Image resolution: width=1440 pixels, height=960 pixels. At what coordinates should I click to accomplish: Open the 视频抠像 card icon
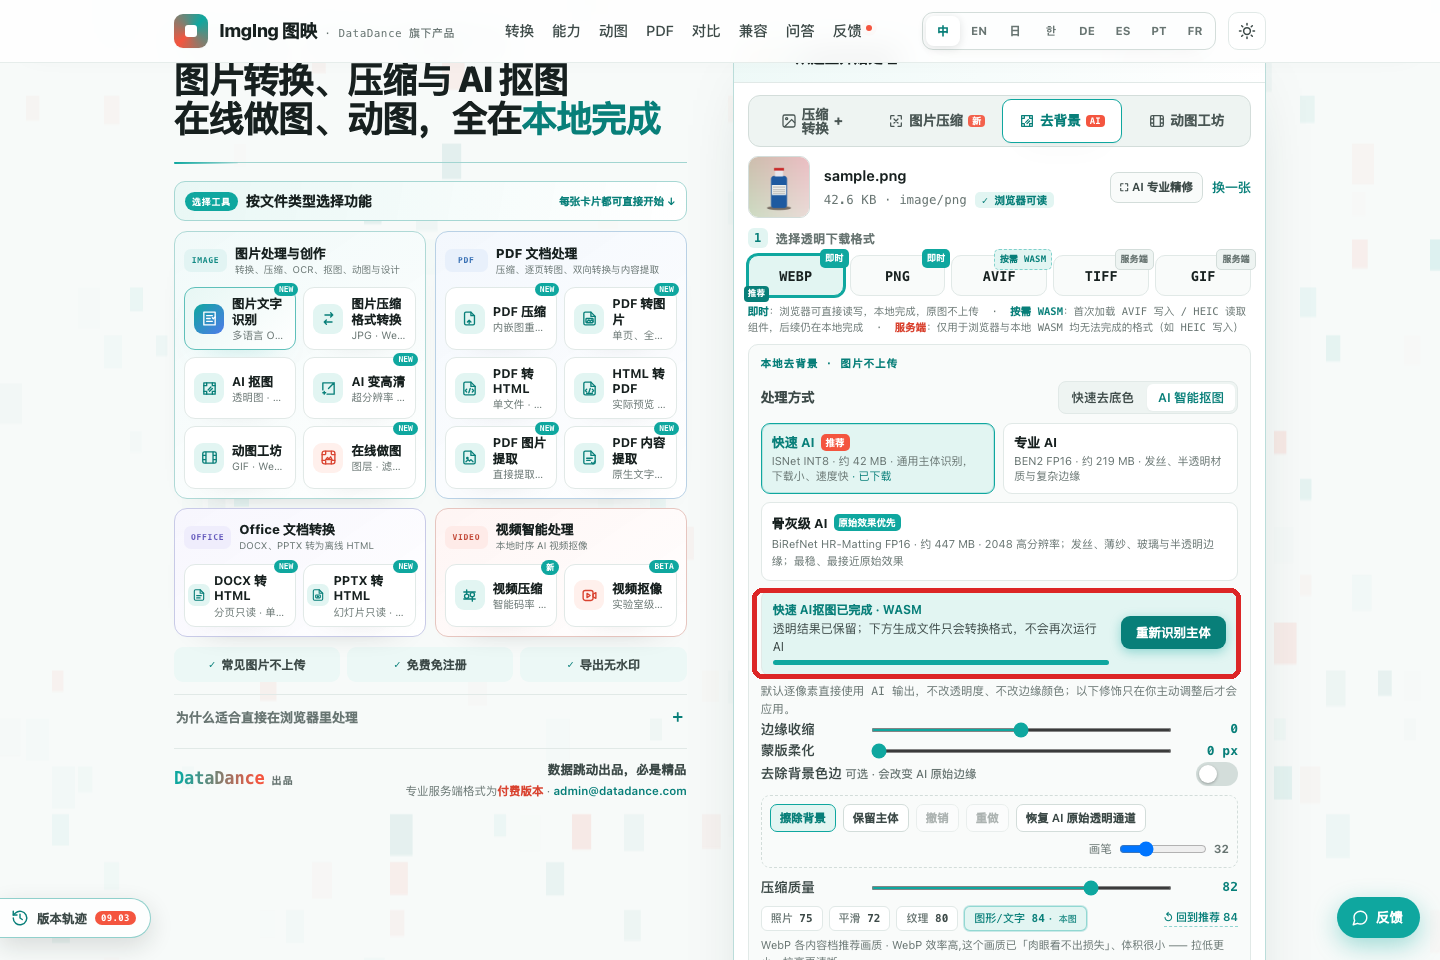pos(589,595)
